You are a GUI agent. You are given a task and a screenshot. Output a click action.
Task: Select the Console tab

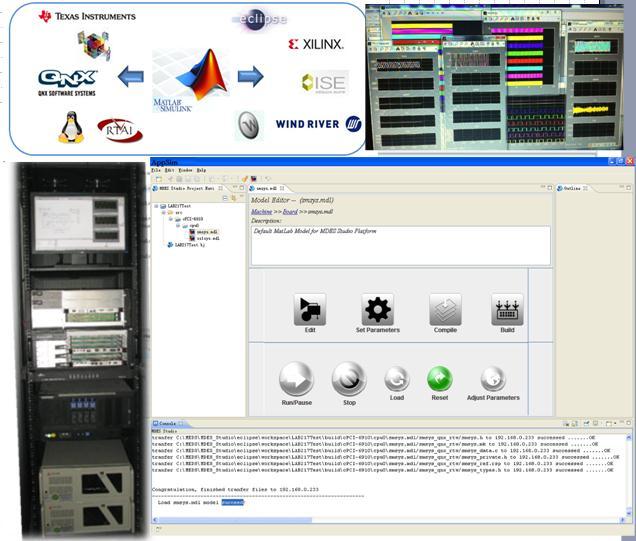(x=168, y=423)
